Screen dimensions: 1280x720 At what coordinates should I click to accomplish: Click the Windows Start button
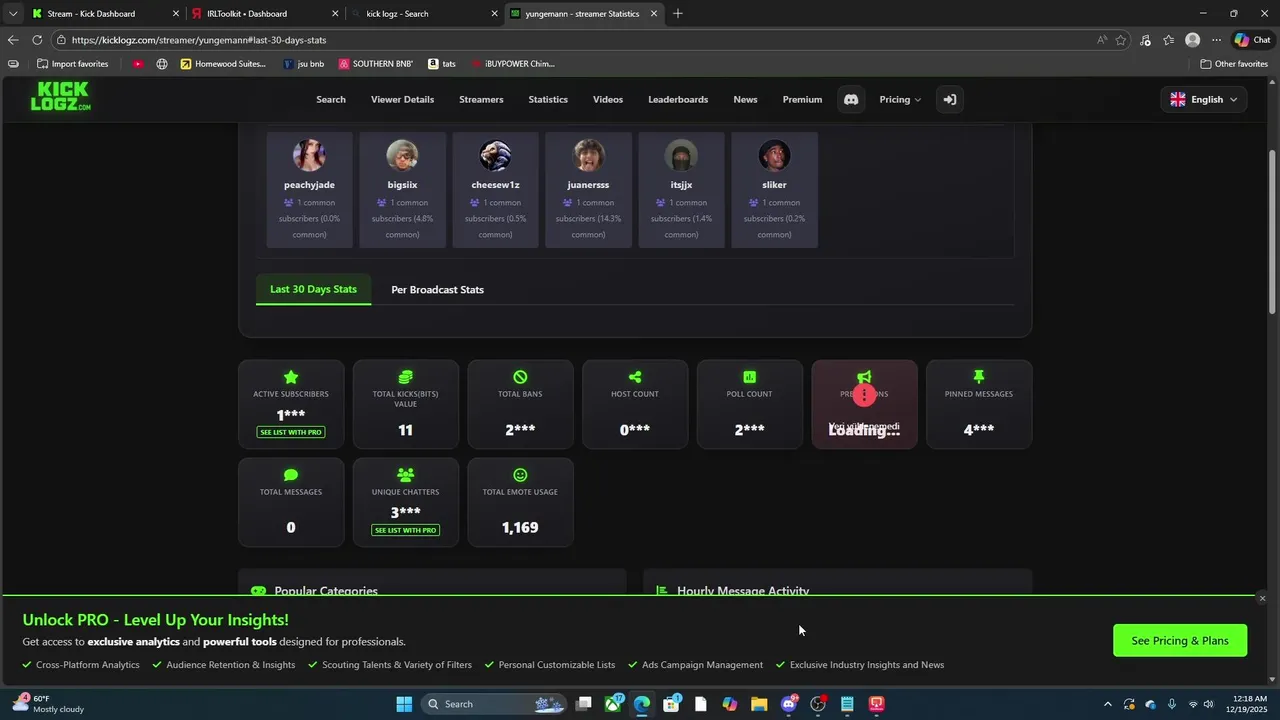pos(404,704)
